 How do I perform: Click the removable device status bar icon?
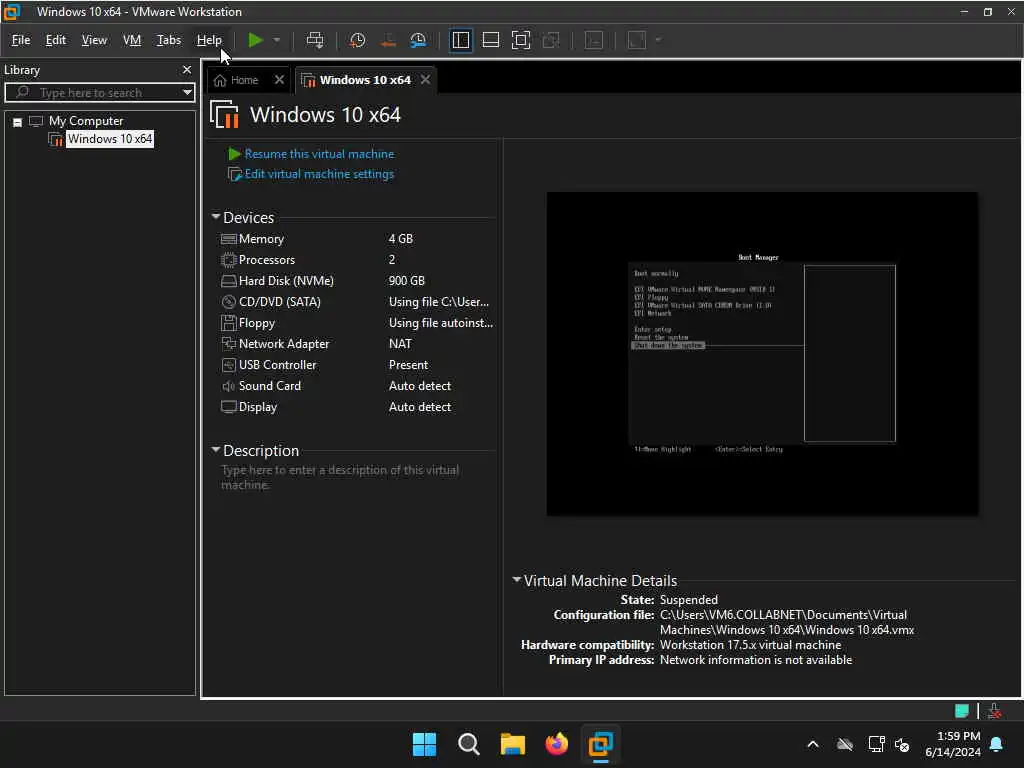click(995, 711)
